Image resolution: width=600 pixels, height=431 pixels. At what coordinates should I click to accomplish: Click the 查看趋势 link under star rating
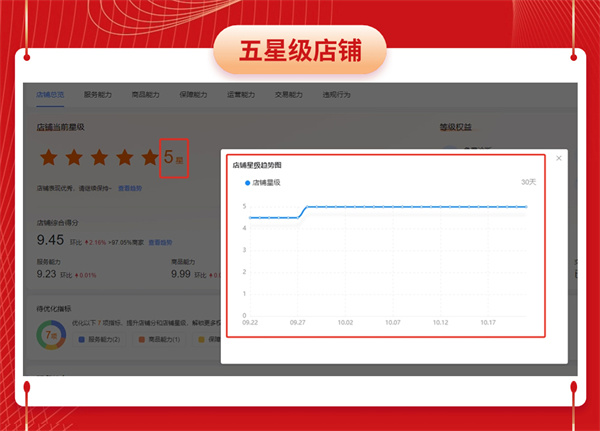130,188
